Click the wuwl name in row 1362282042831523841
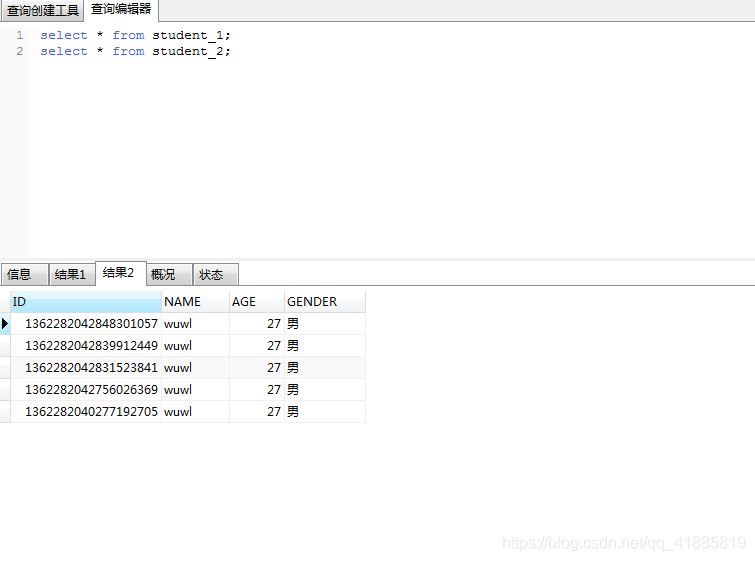The height and width of the screenshot is (561, 755). [195, 368]
